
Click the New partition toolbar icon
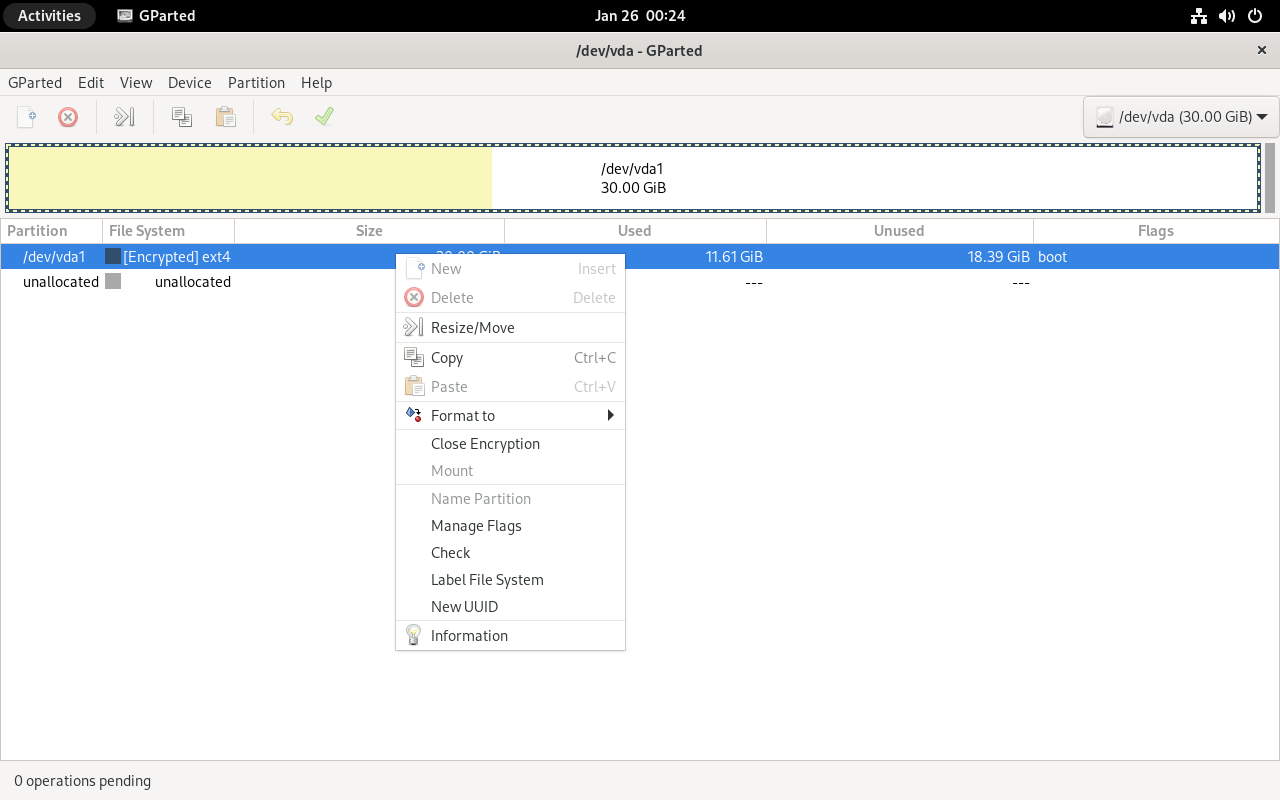pos(27,117)
